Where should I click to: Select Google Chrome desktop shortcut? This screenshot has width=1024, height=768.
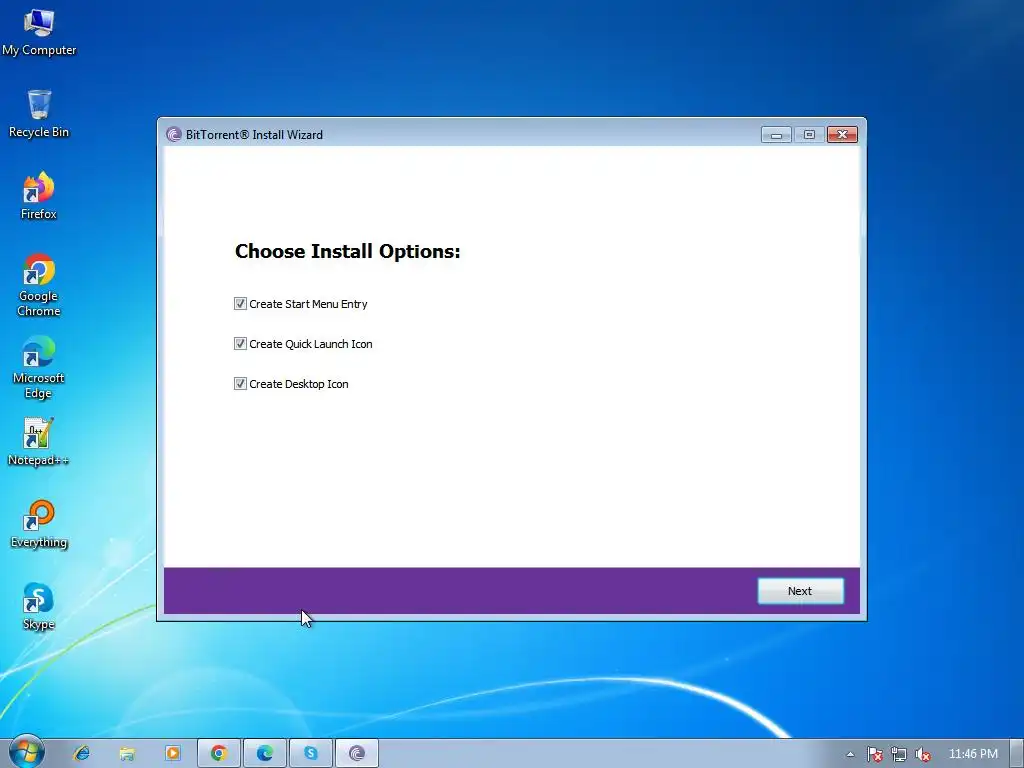click(x=39, y=285)
